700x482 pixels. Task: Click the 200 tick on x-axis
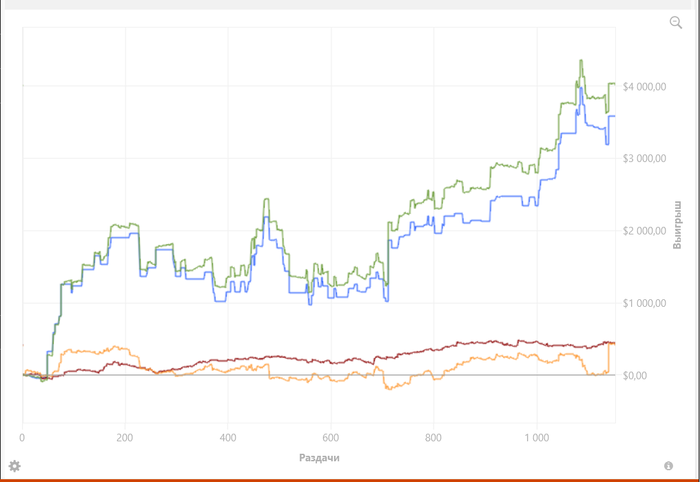(125, 438)
